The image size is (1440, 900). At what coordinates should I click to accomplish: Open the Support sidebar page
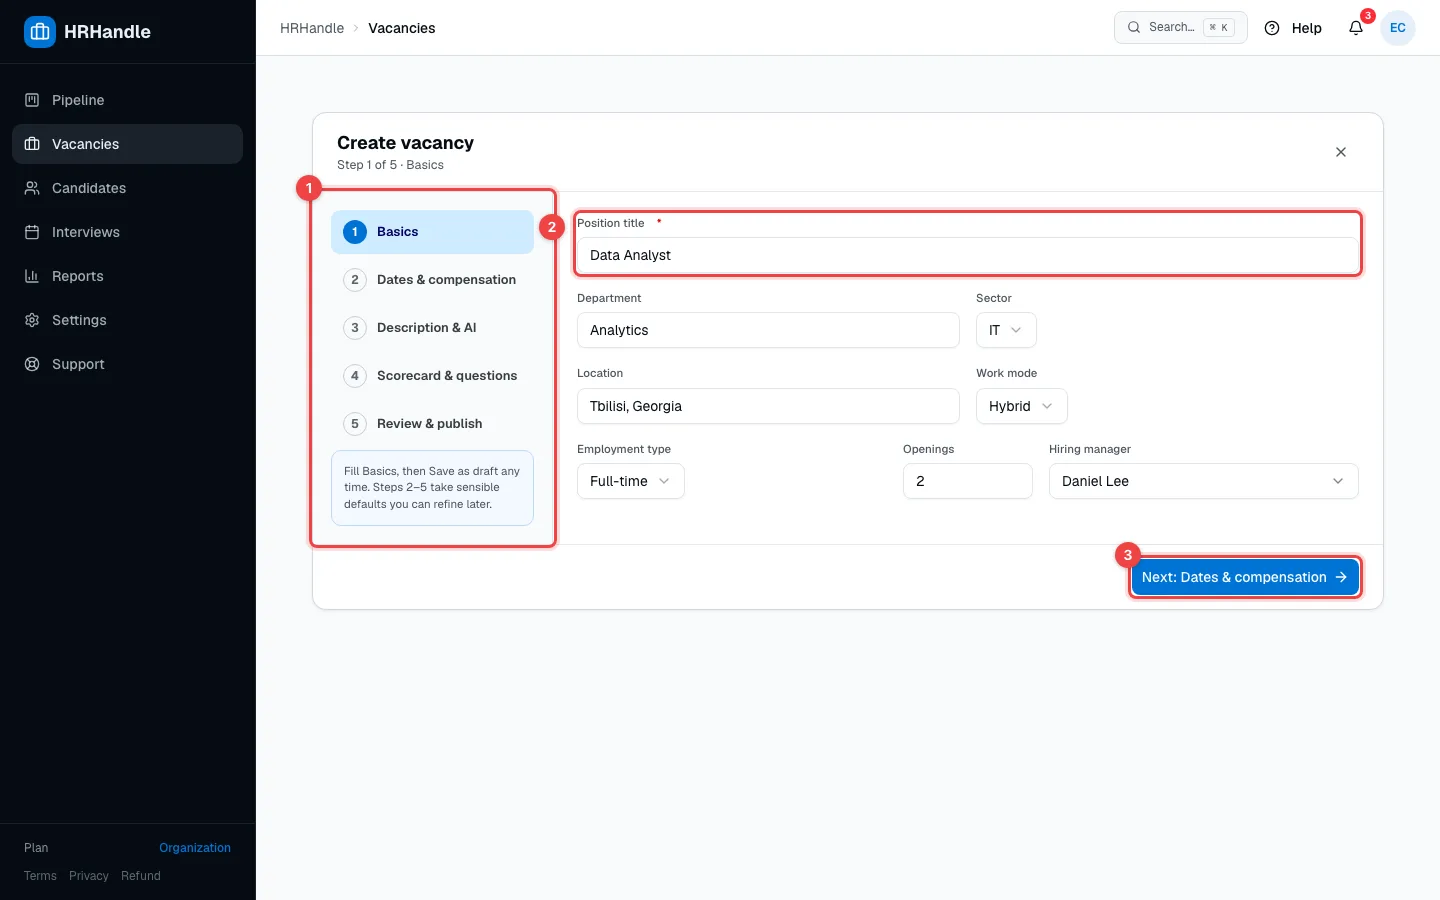127,364
